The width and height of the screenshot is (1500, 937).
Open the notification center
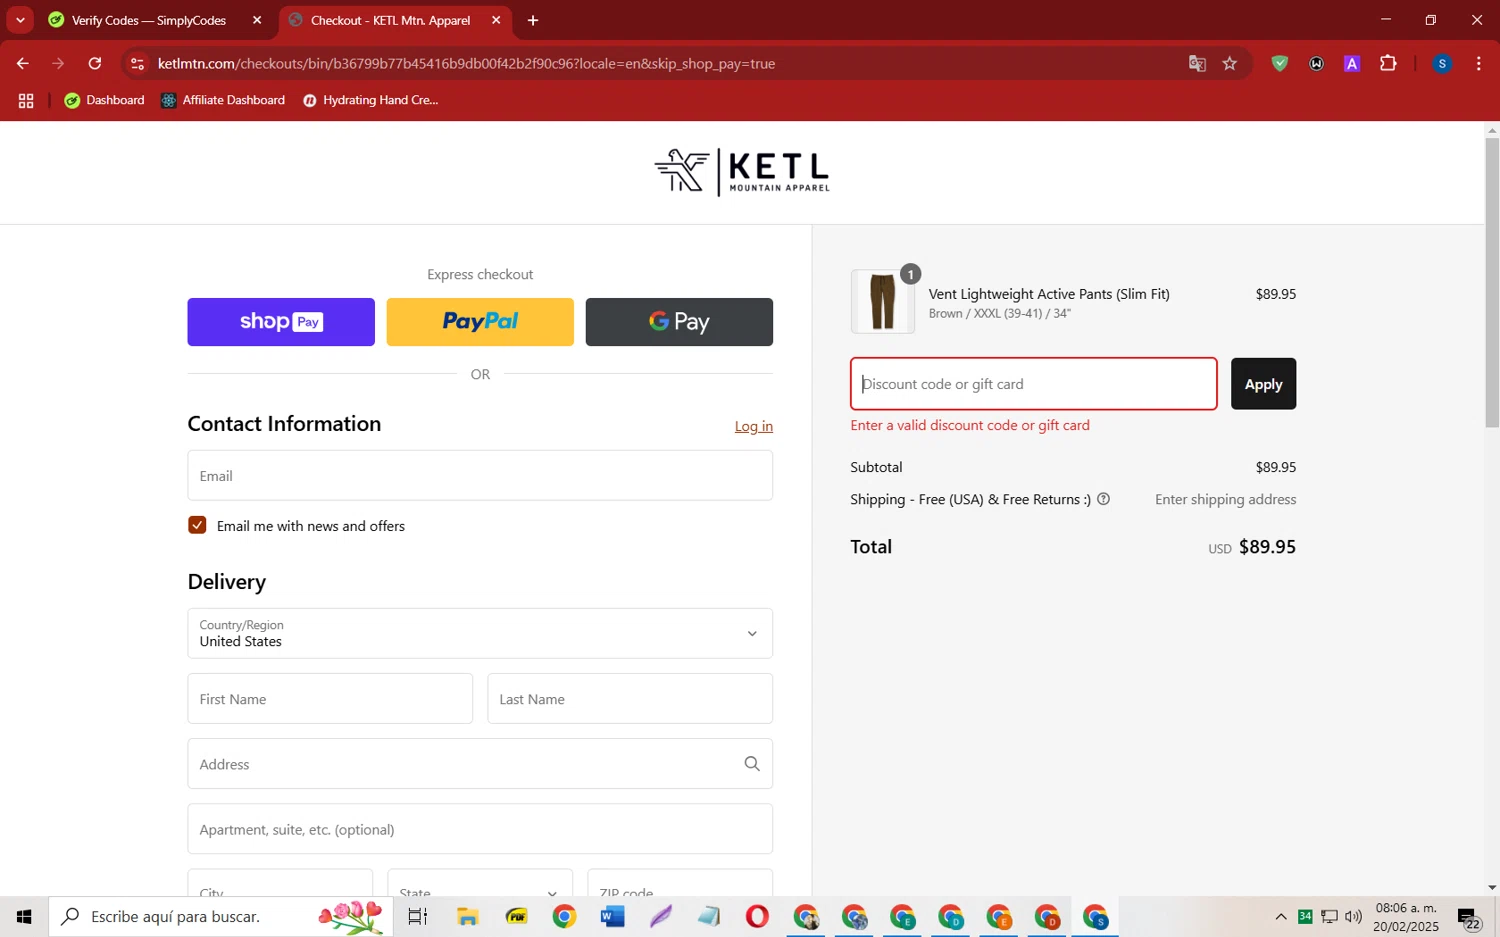click(x=1468, y=917)
